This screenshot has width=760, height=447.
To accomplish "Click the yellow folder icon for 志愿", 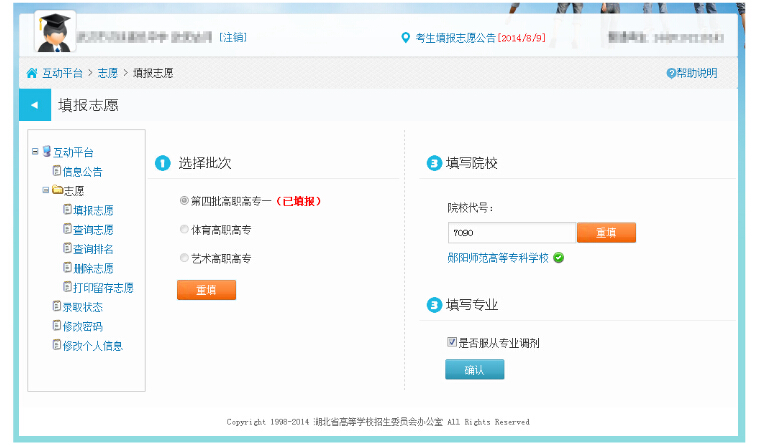I will [x=57, y=190].
